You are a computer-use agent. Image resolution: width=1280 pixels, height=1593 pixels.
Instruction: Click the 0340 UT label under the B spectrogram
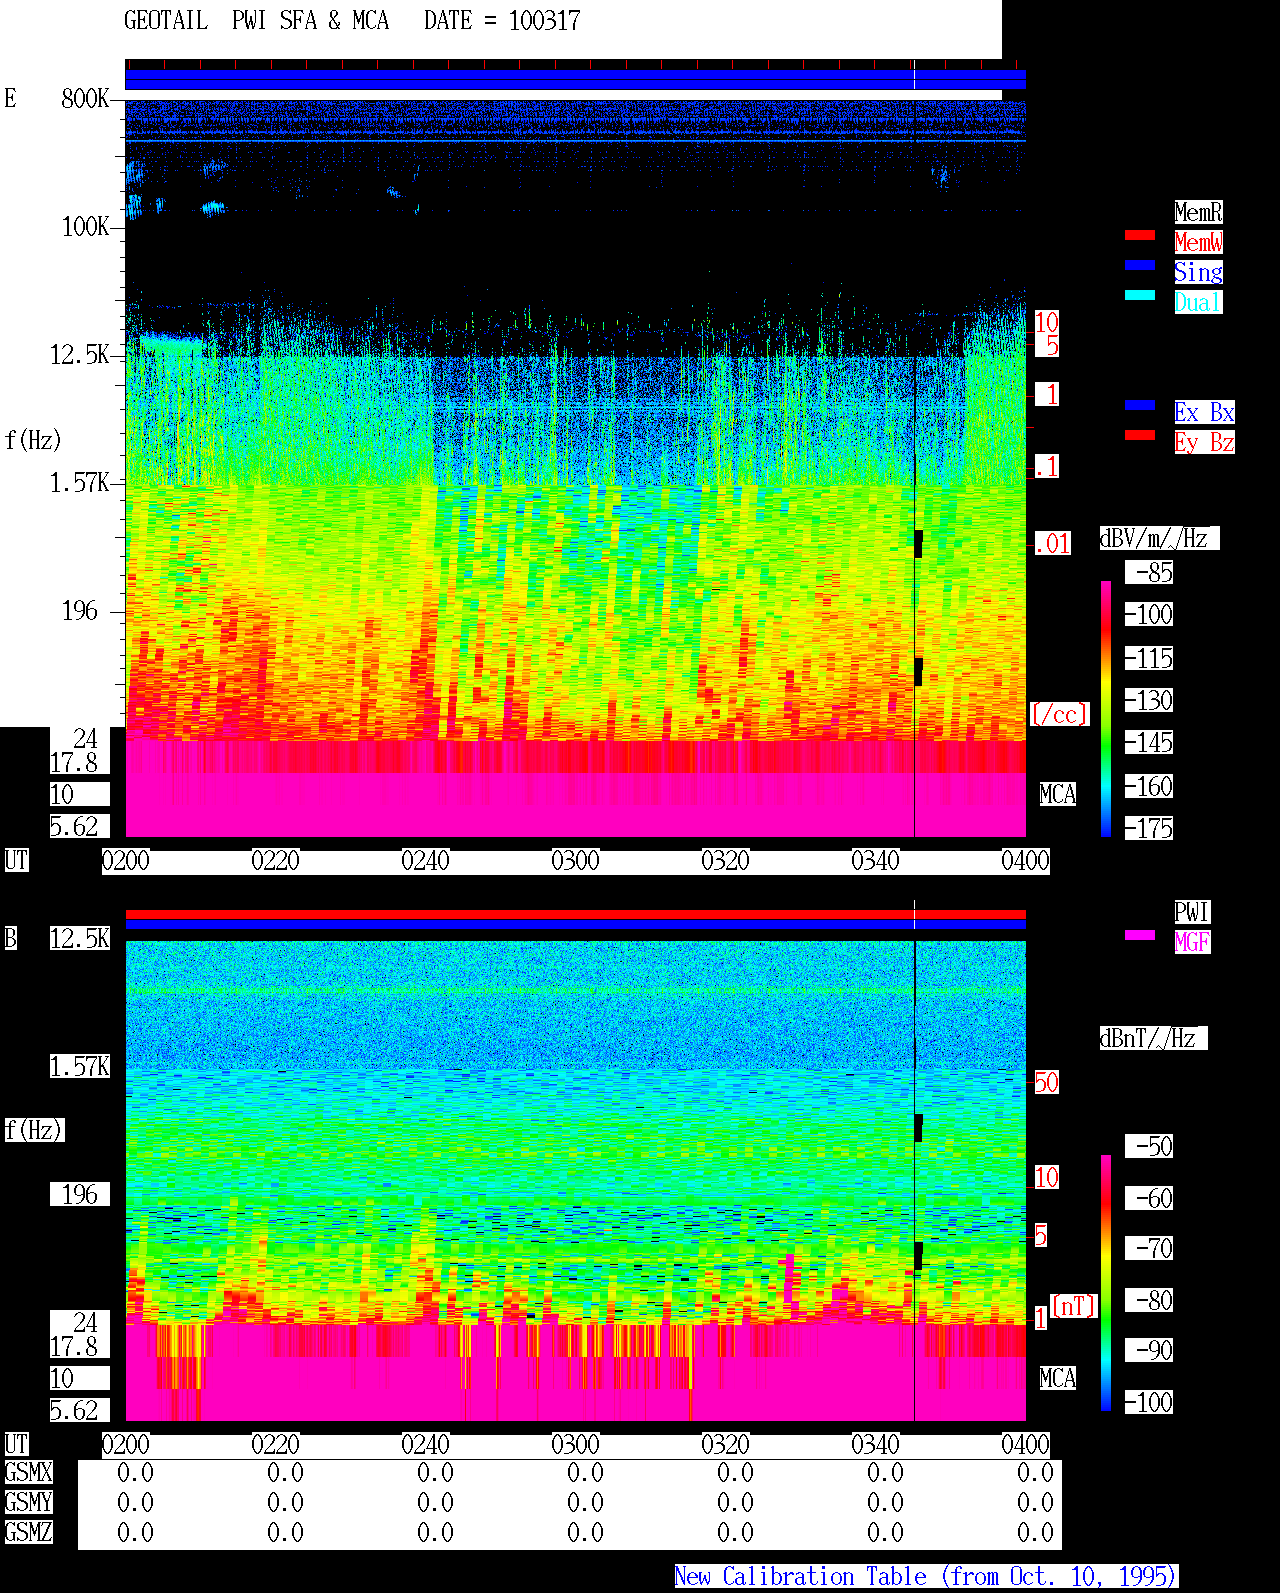tap(875, 1445)
